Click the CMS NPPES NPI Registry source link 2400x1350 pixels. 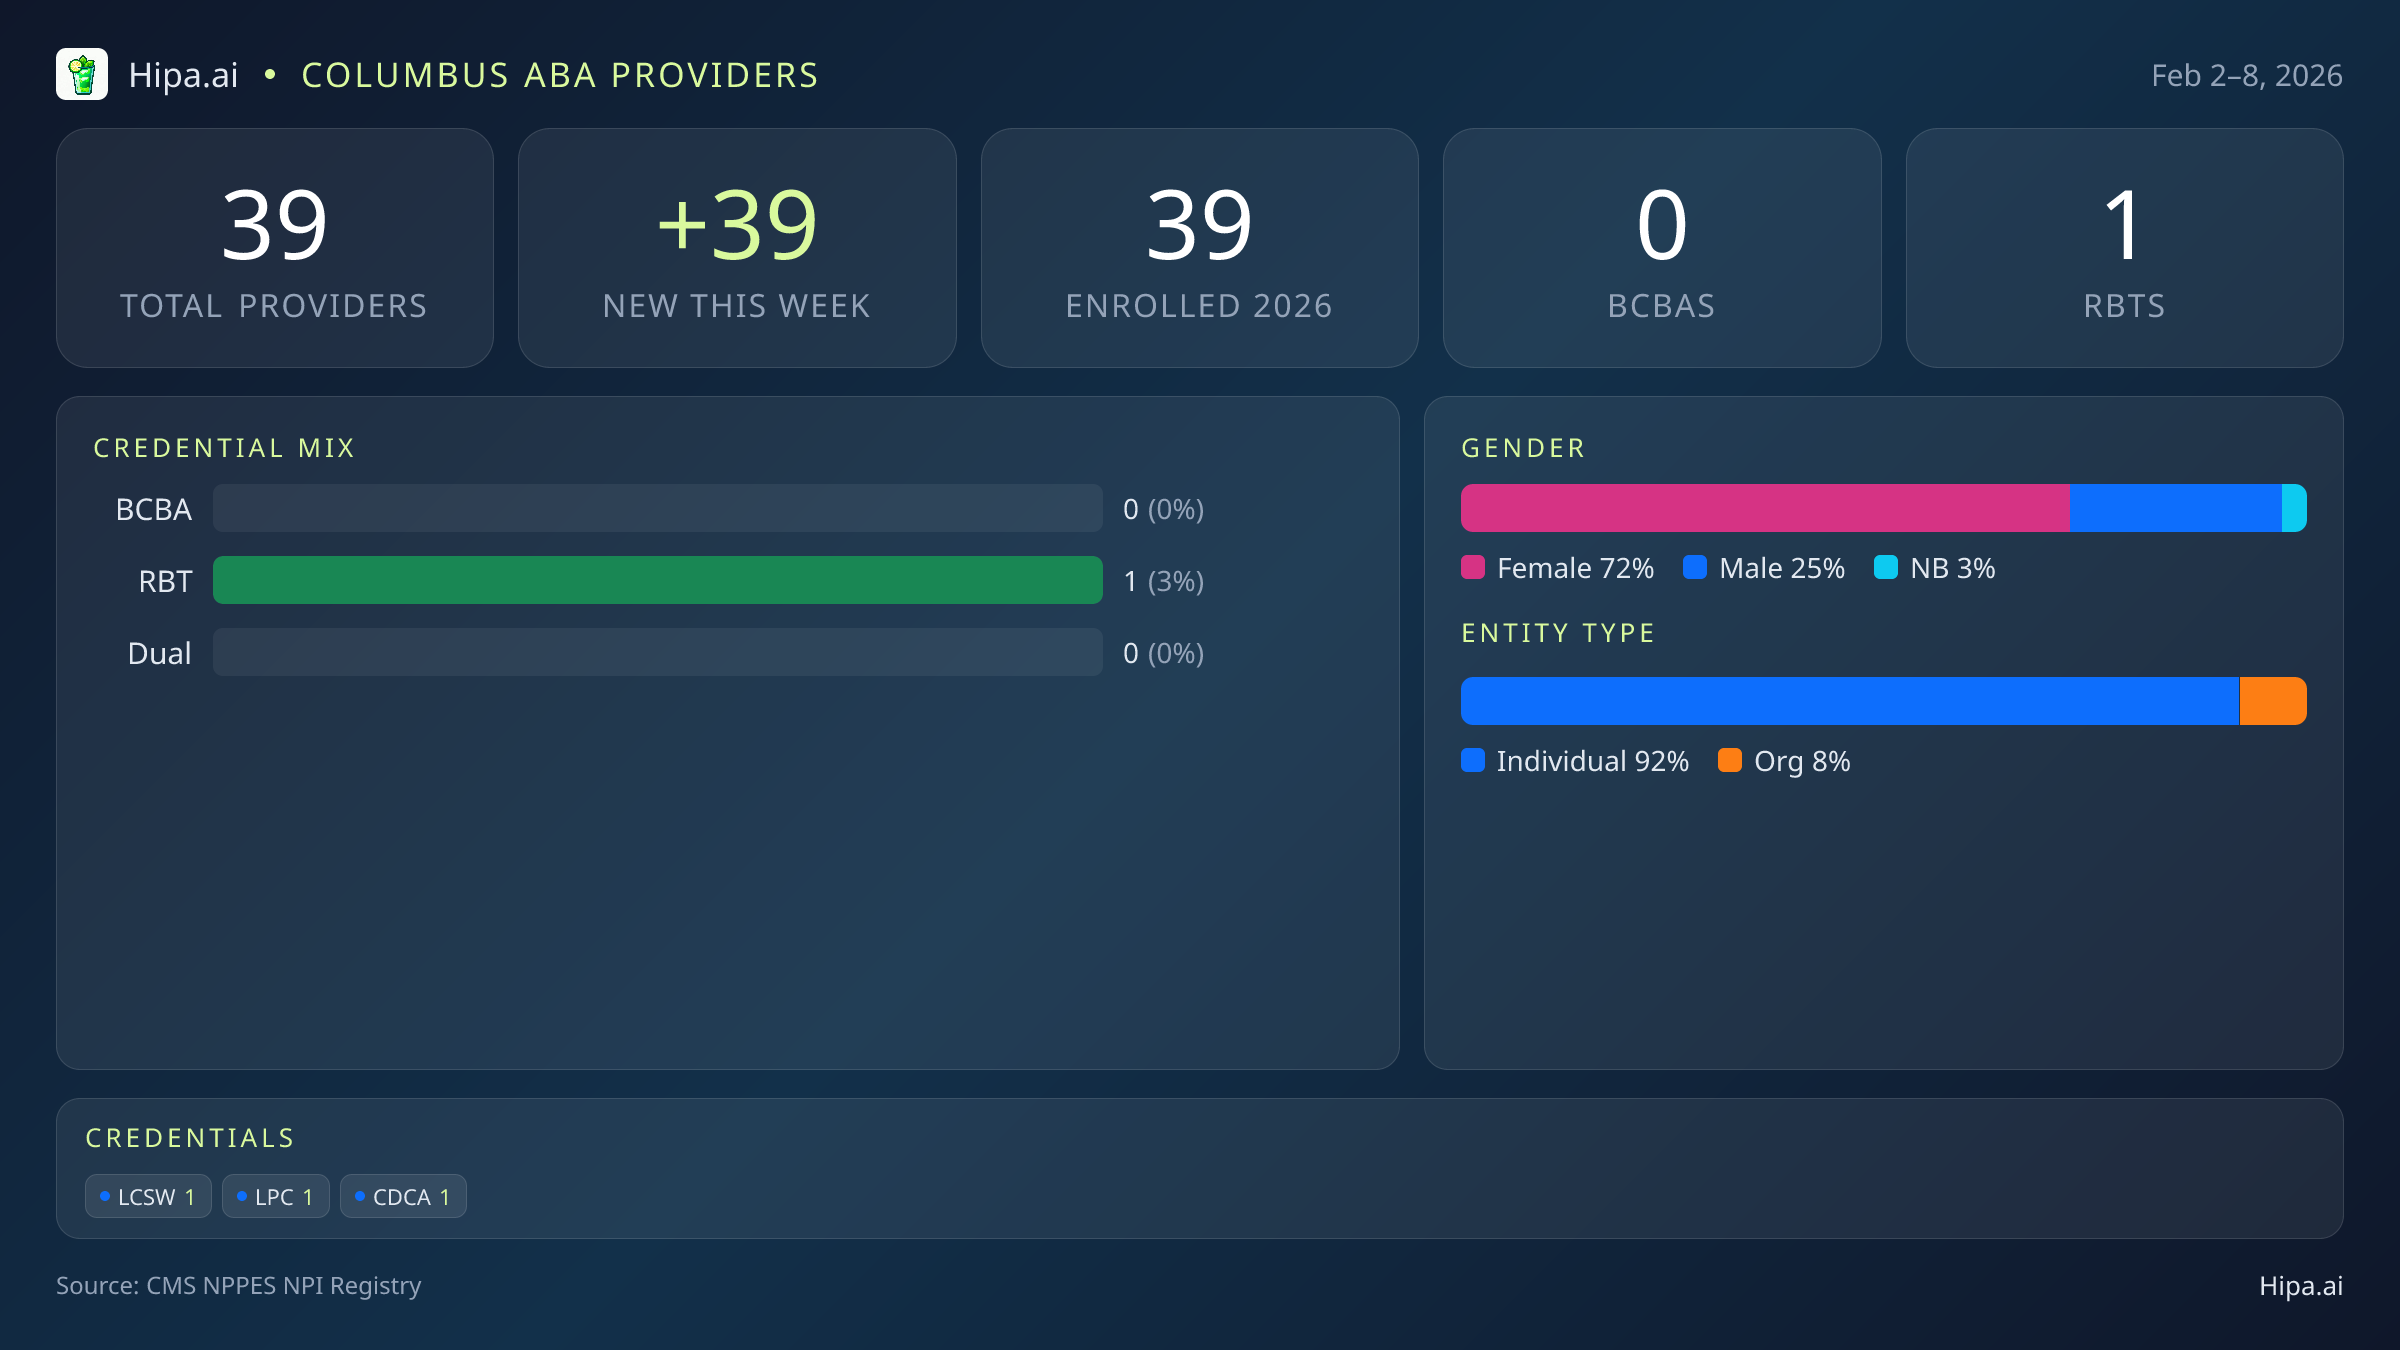[239, 1286]
